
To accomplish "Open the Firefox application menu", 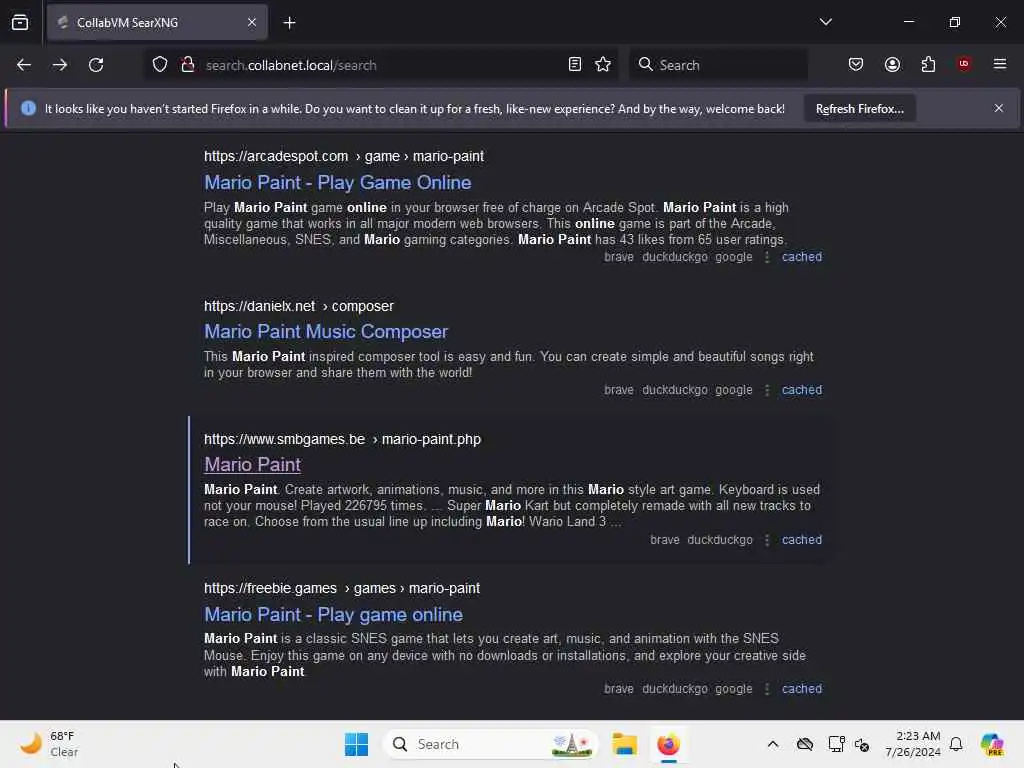I will point(1000,64).
